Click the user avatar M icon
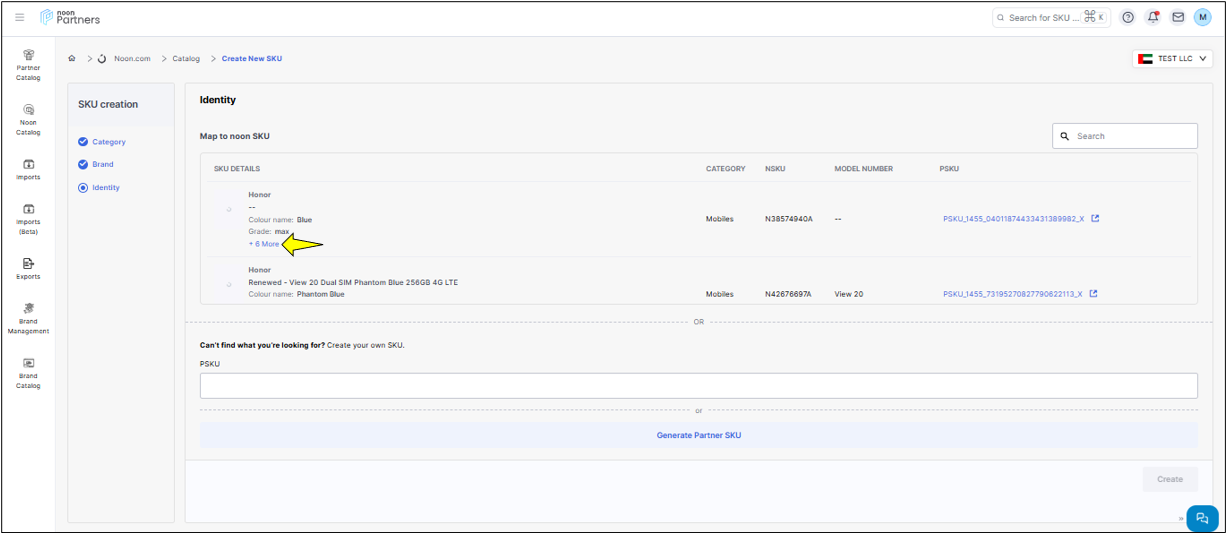 [1202, 18]
